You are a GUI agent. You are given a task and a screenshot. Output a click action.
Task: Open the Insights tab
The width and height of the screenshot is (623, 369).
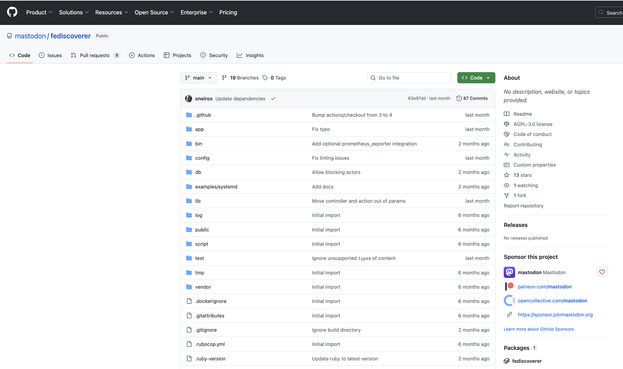click(250, 55)
